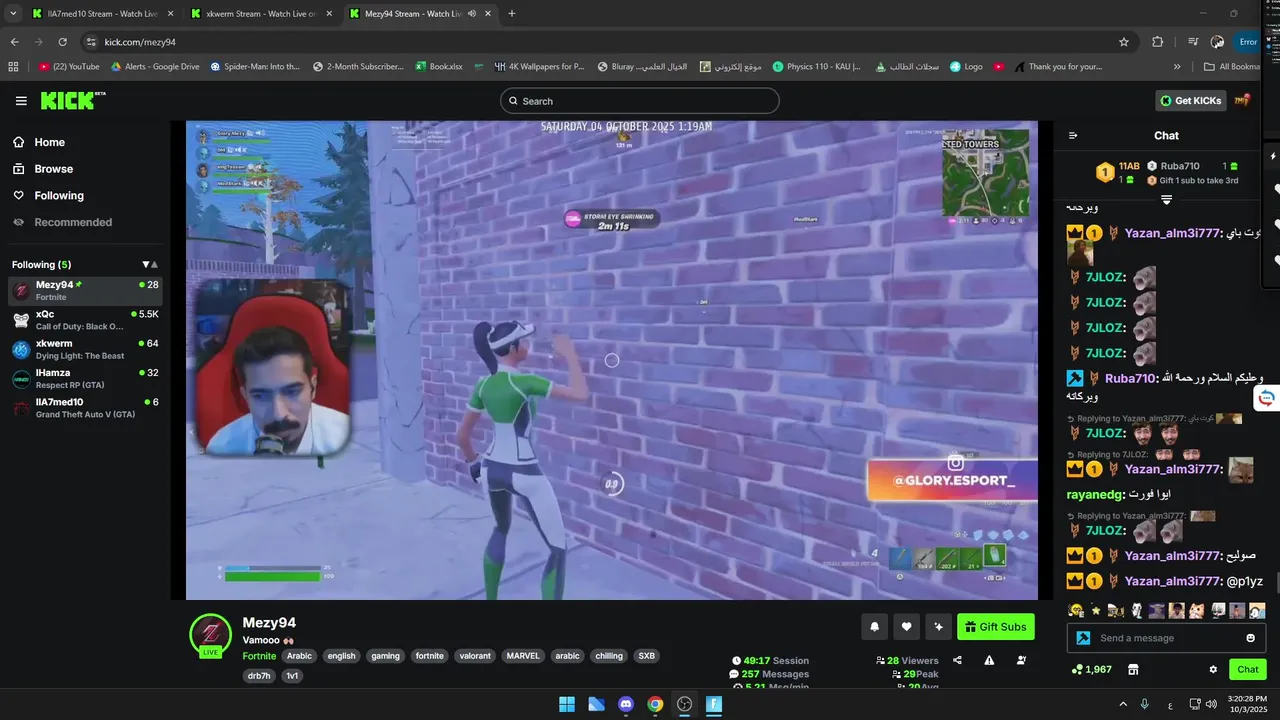The width and height of the screenshot is (1280, 720).
Task: Open the chat identity badge icon
Action: 1083,638
